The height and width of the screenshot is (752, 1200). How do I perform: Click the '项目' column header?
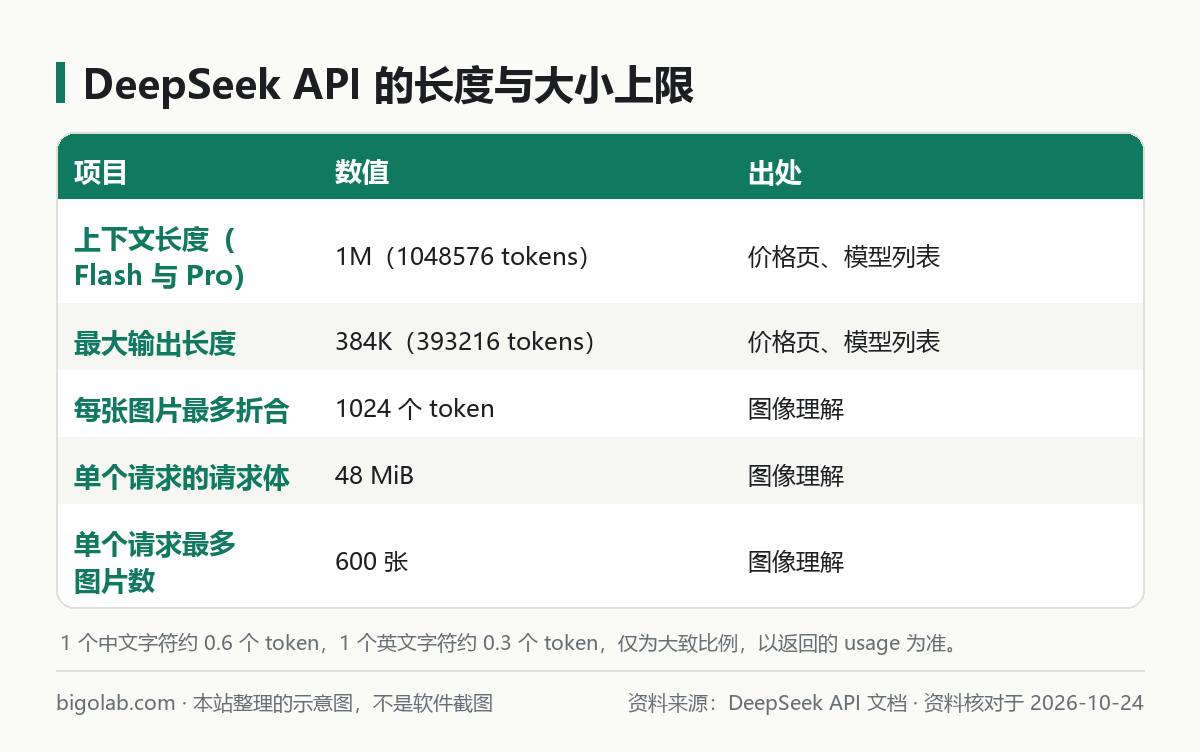101,172
